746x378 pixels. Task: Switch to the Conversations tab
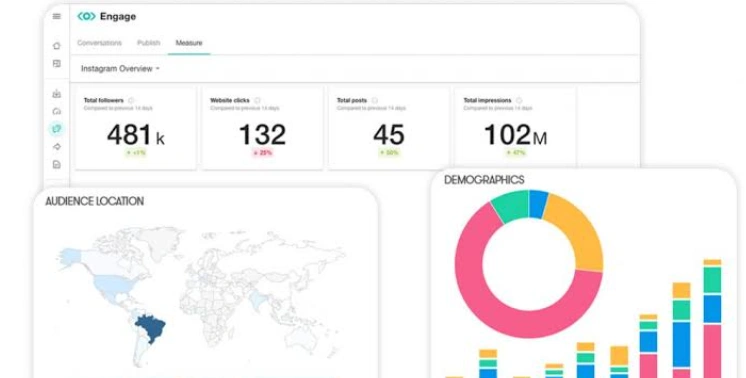coord(99,43)
